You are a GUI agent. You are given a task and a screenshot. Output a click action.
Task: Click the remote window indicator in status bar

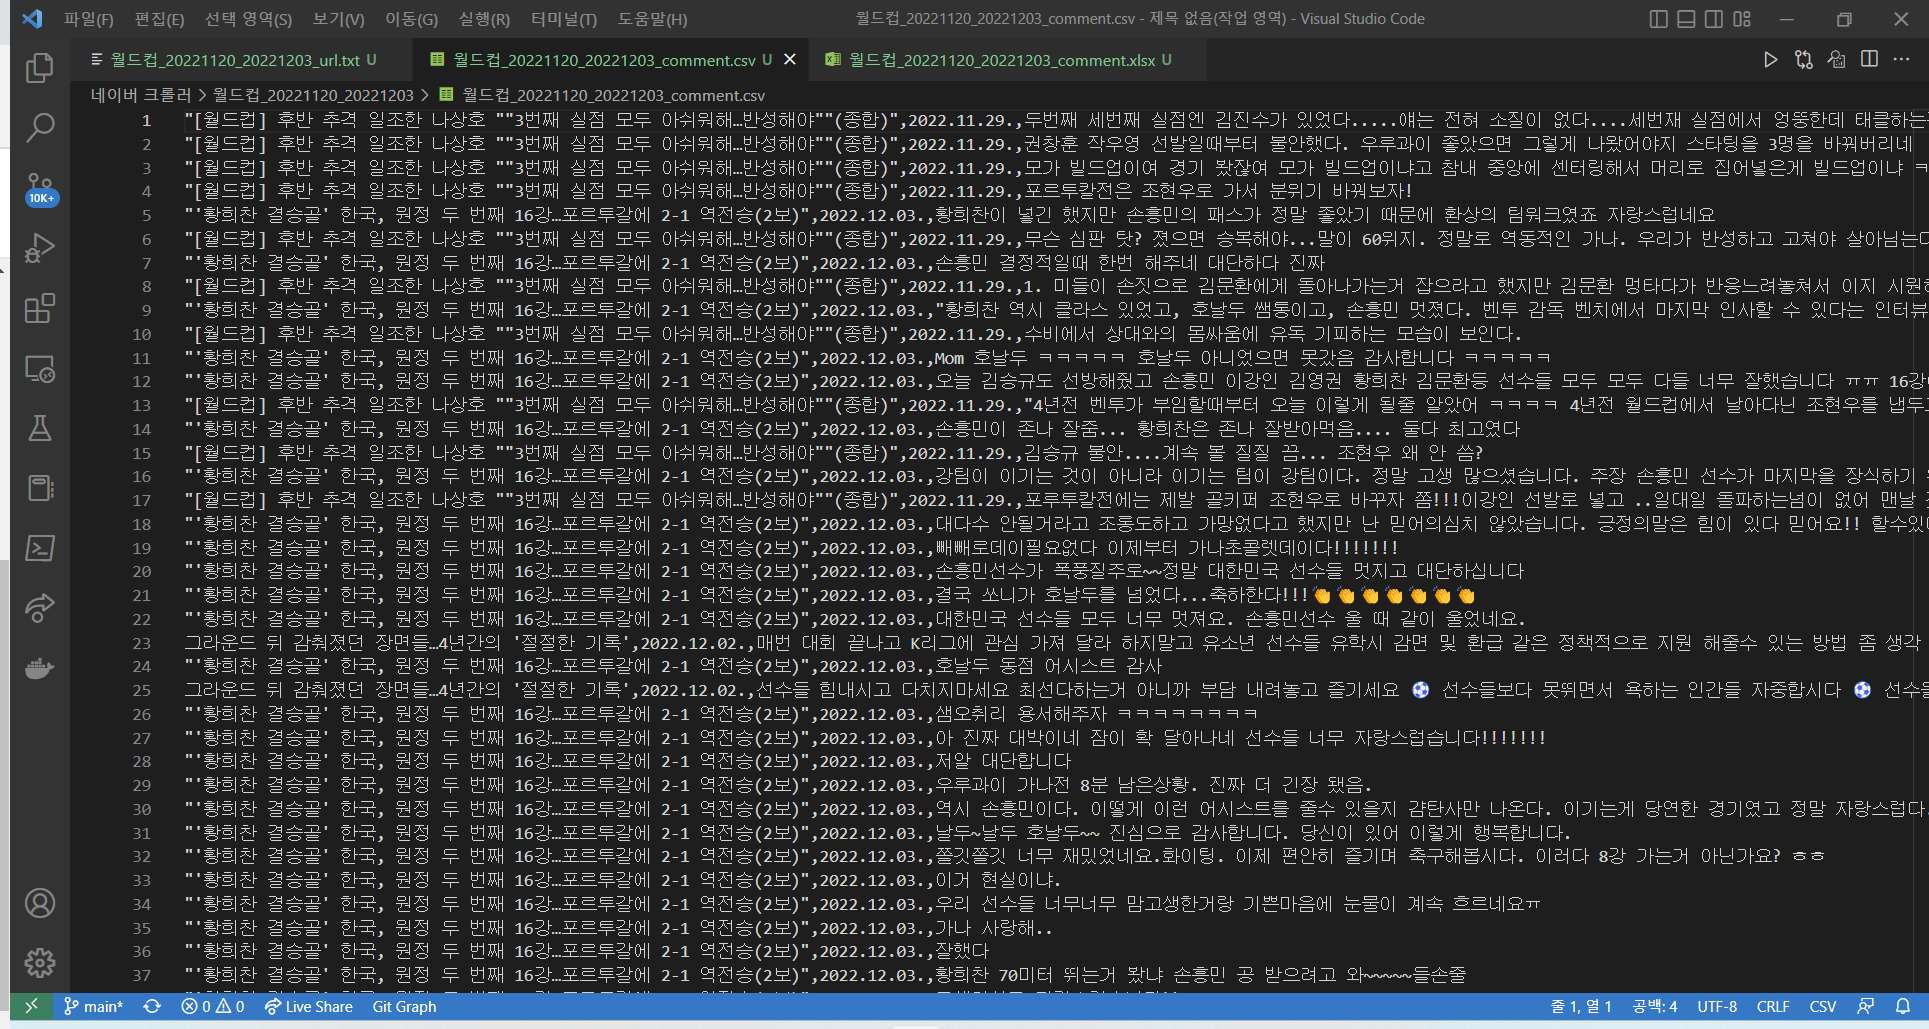tap(31, 1007)
